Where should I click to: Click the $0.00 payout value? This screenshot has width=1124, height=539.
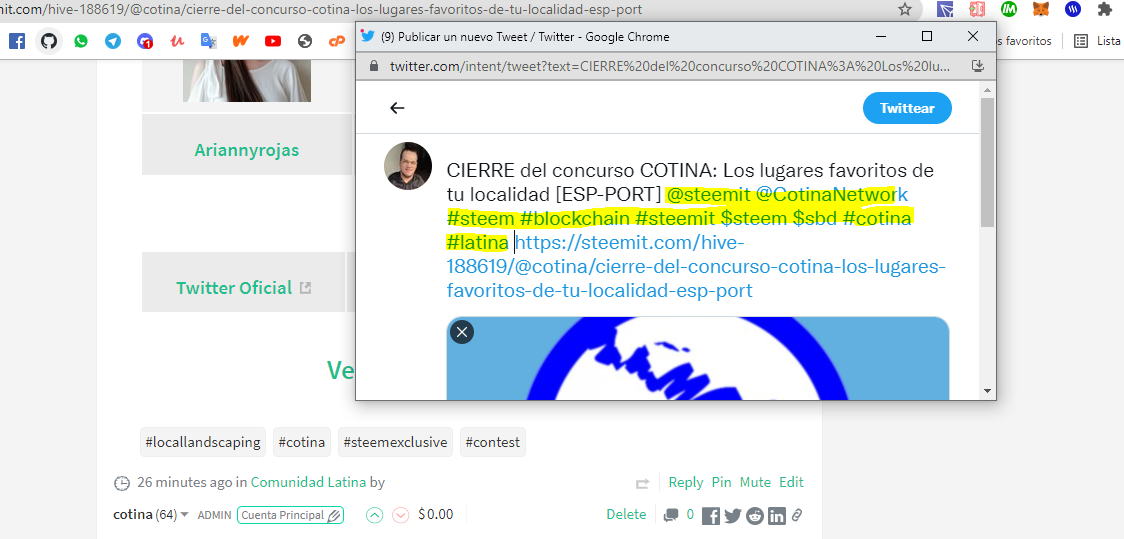pos(436,514)
